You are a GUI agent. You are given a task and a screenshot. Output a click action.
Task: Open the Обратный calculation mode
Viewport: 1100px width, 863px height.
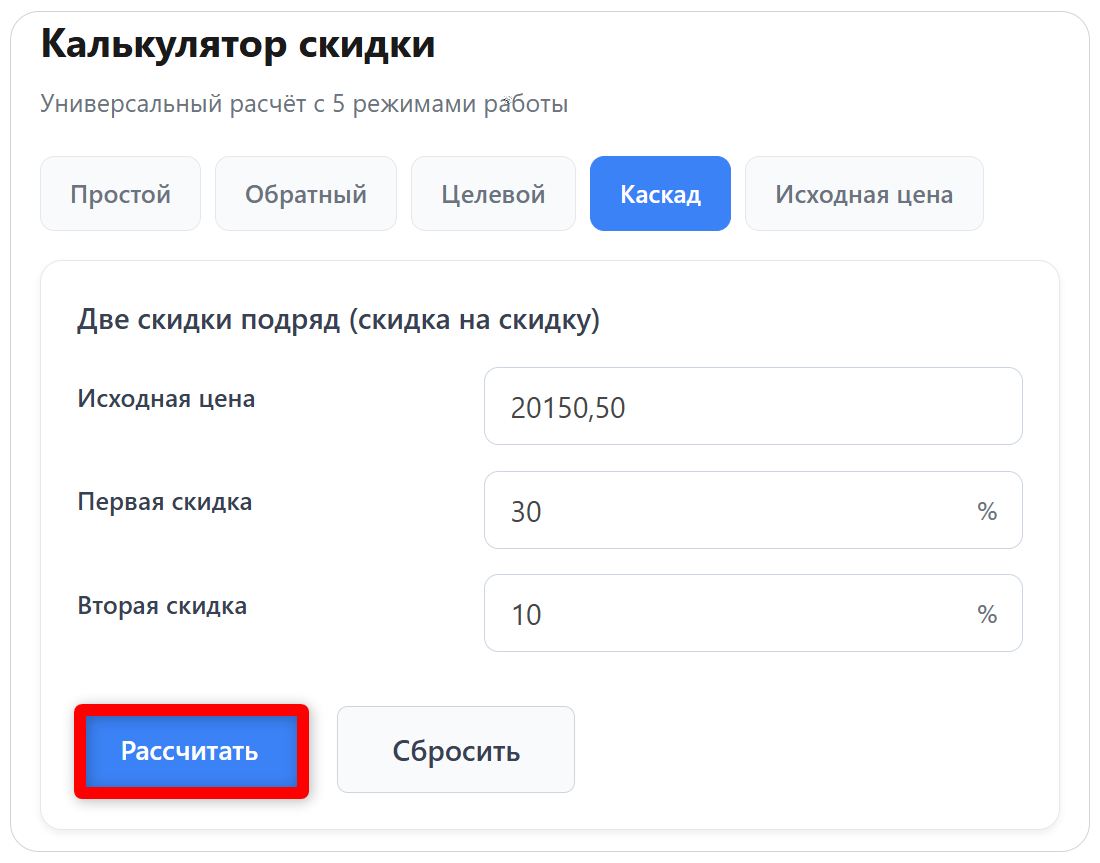(305, 193)
